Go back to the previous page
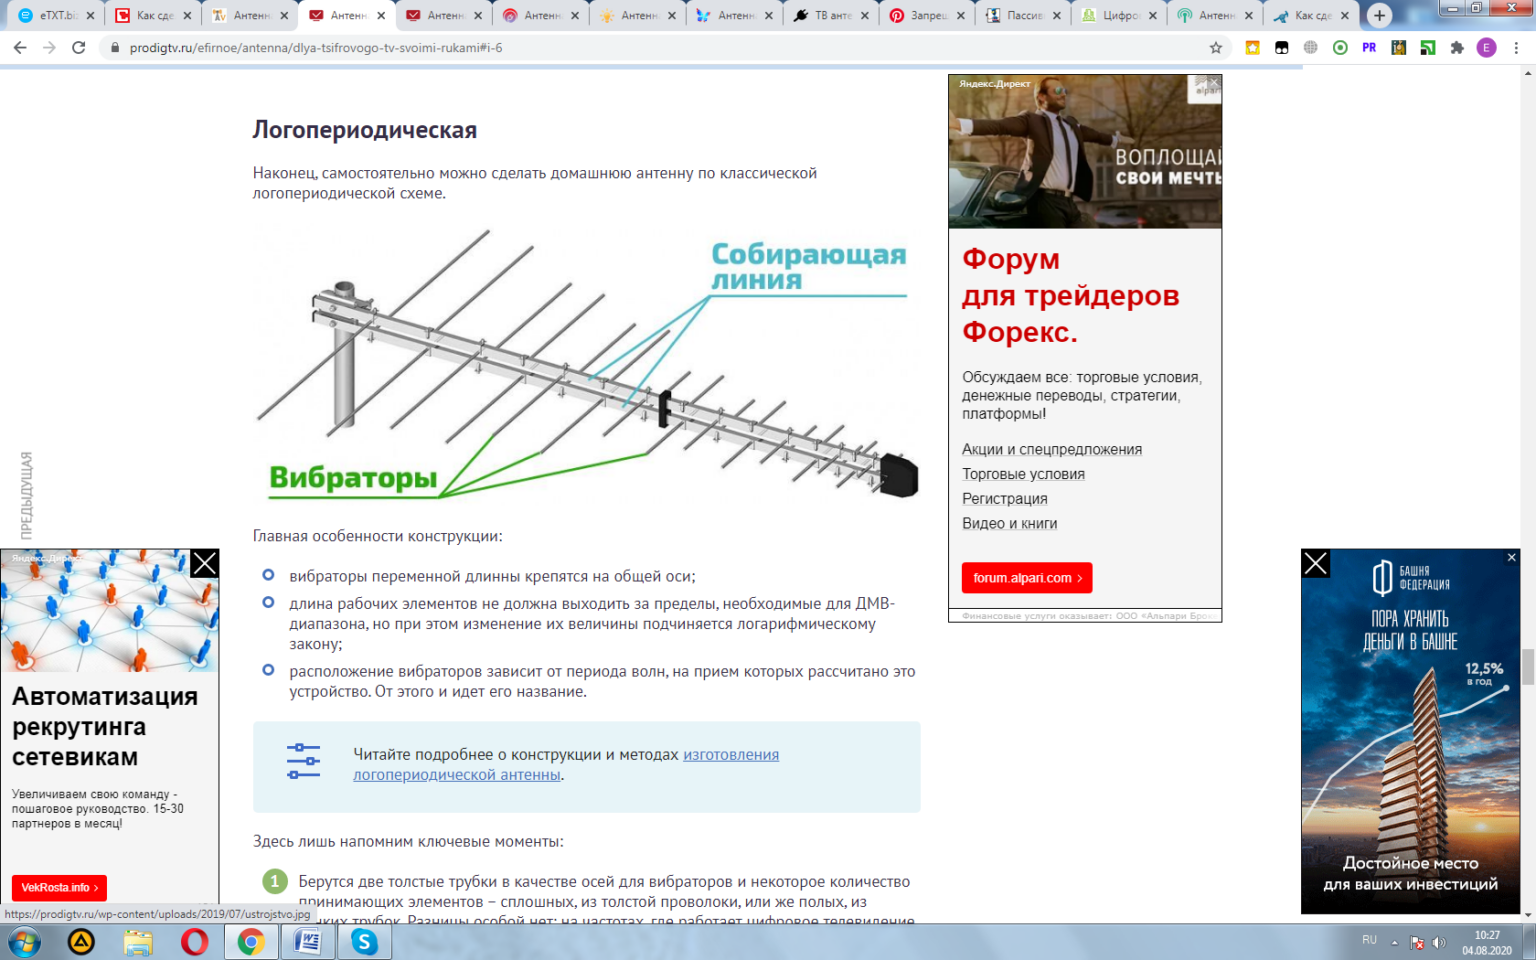Image resolution: width=1536 pixels, height=960 pixels. click(x=20, y=47)
